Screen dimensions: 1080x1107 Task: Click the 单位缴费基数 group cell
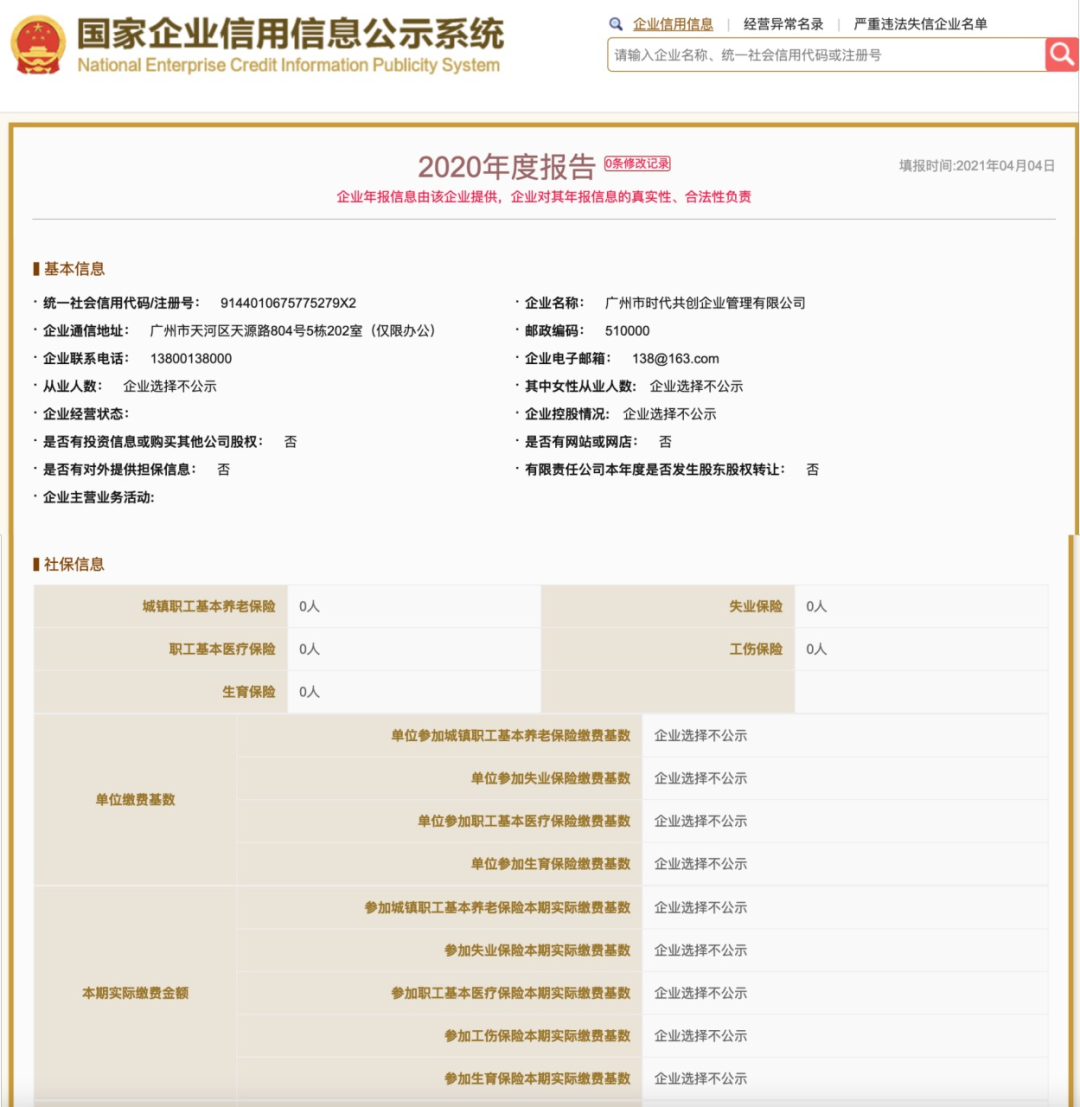click(x=136, y=800)
